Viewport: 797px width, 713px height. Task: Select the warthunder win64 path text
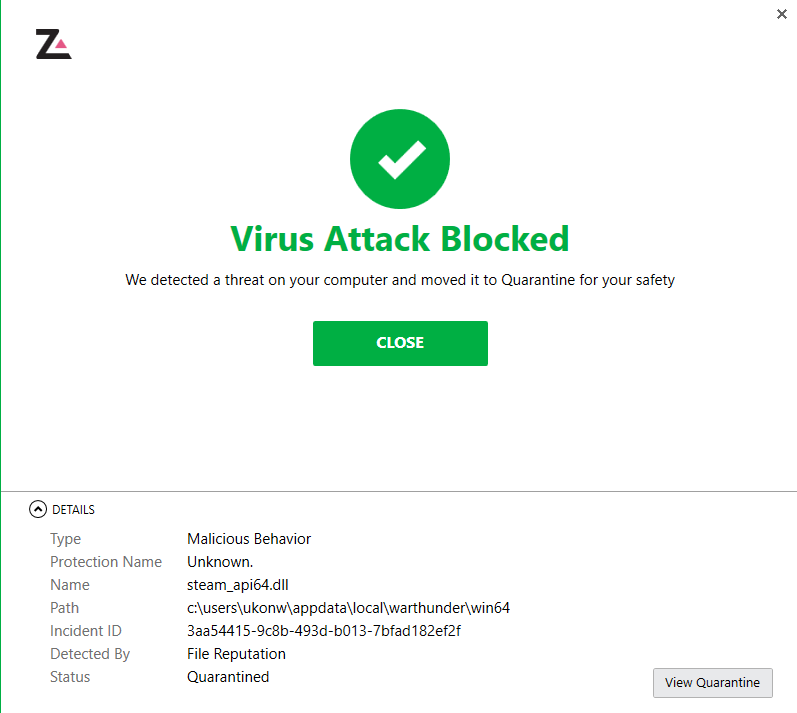tap(349, 608)
